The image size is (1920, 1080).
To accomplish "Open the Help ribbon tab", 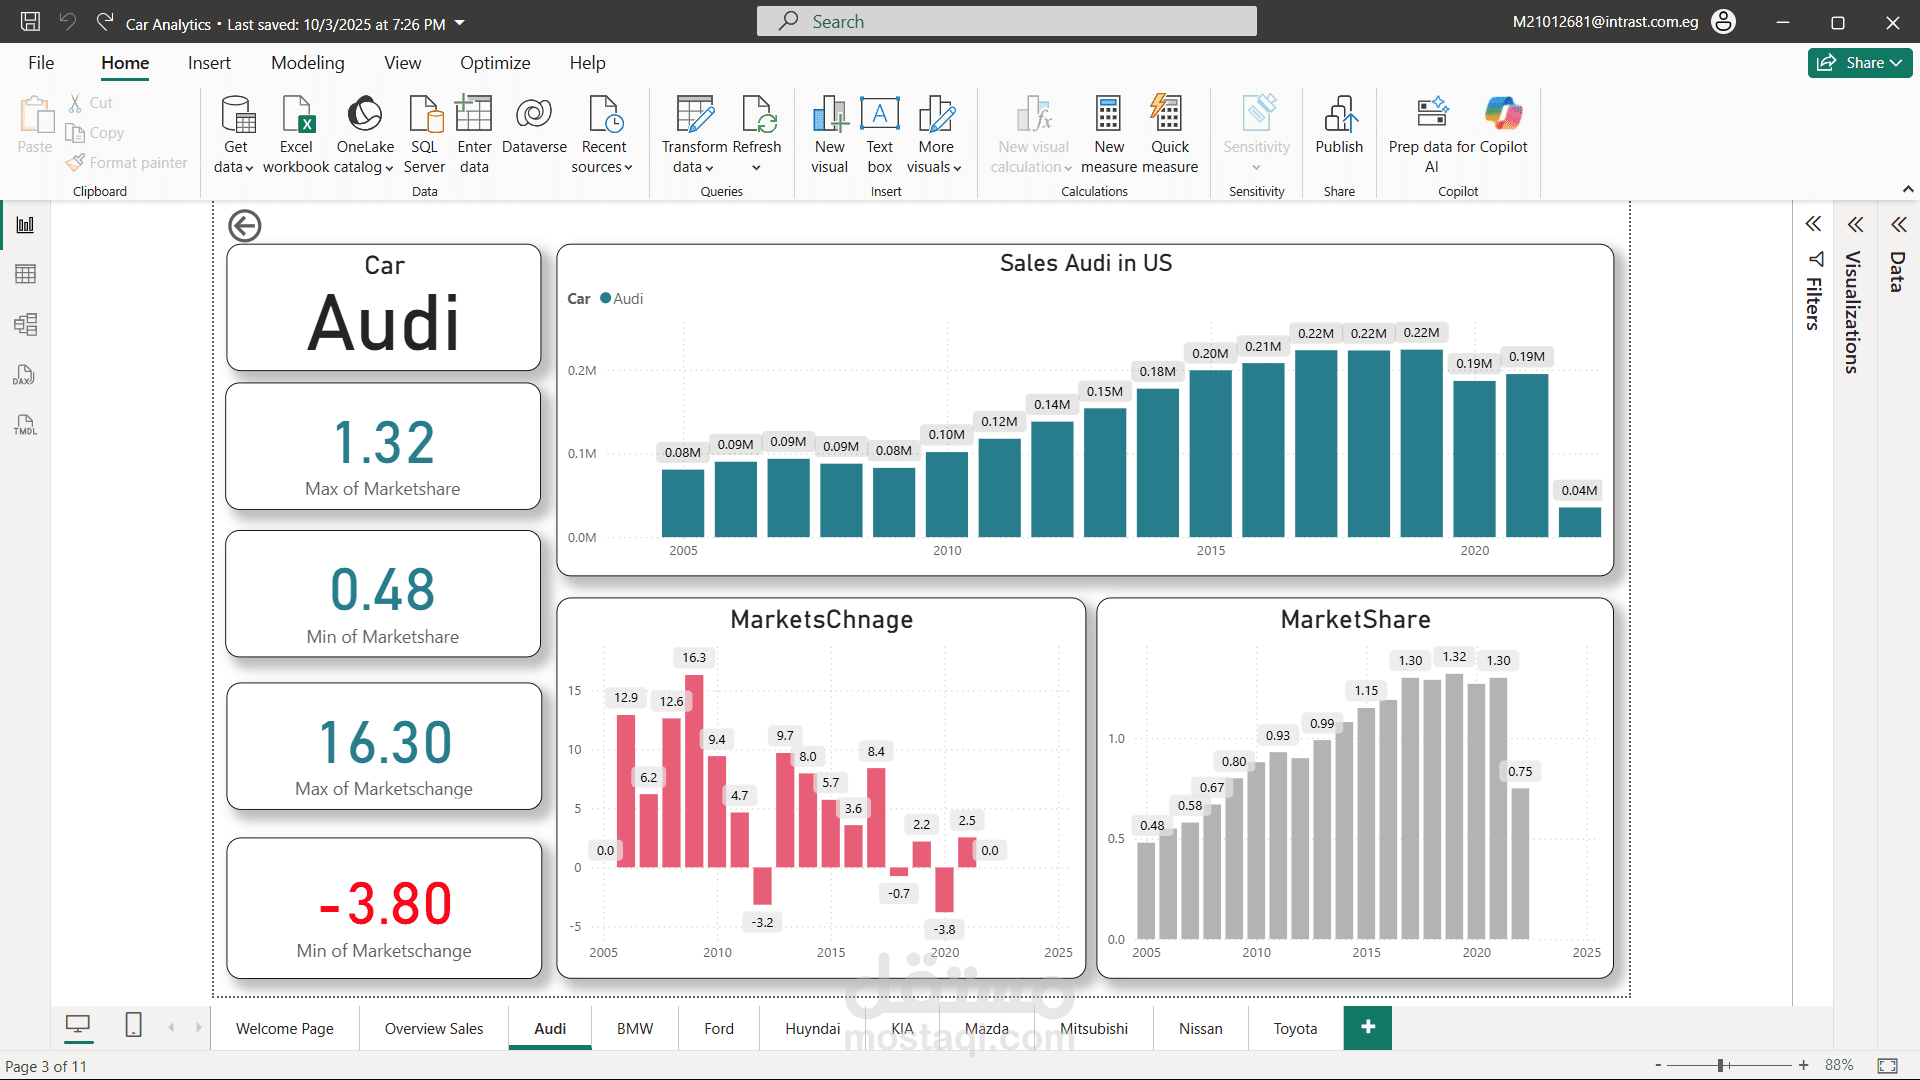I will pos(587,63).
